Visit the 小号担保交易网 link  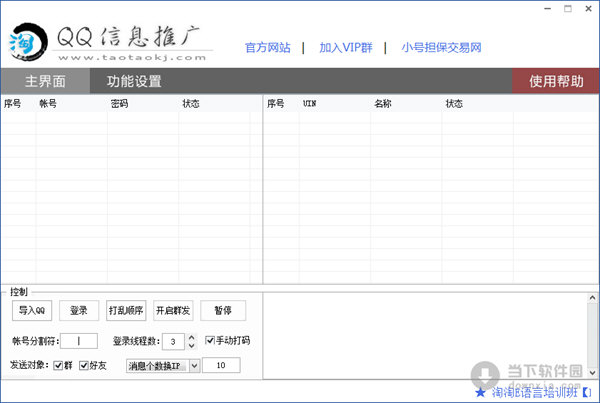[441, 48]
